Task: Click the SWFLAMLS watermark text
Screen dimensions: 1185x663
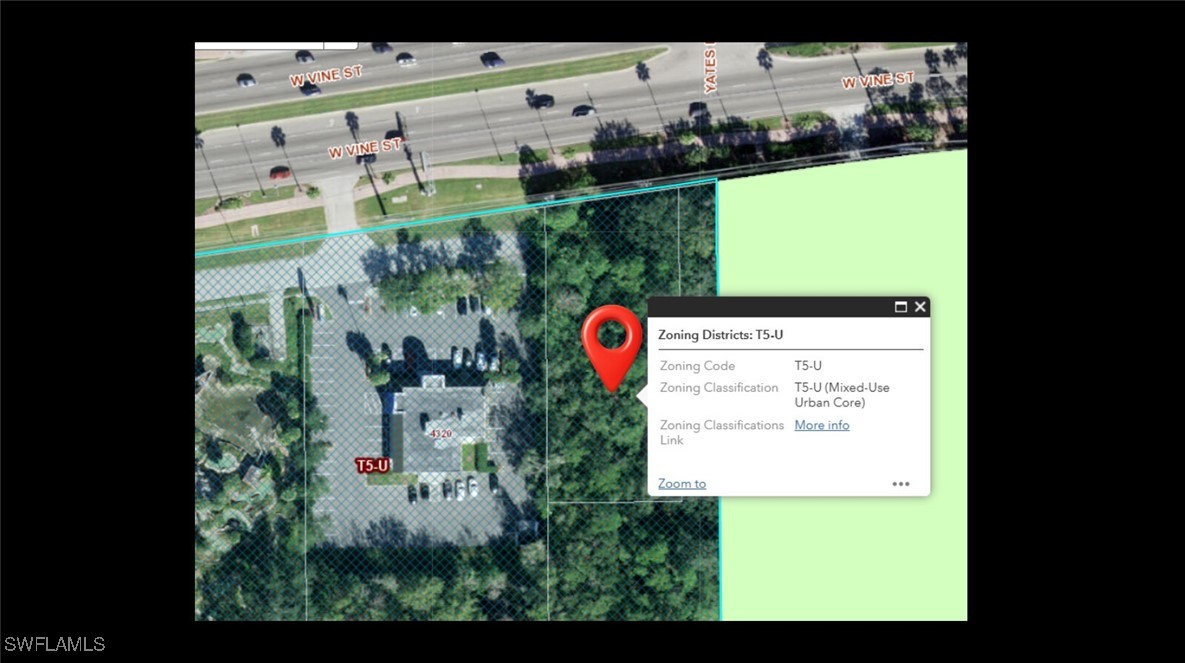Action: 54,644
